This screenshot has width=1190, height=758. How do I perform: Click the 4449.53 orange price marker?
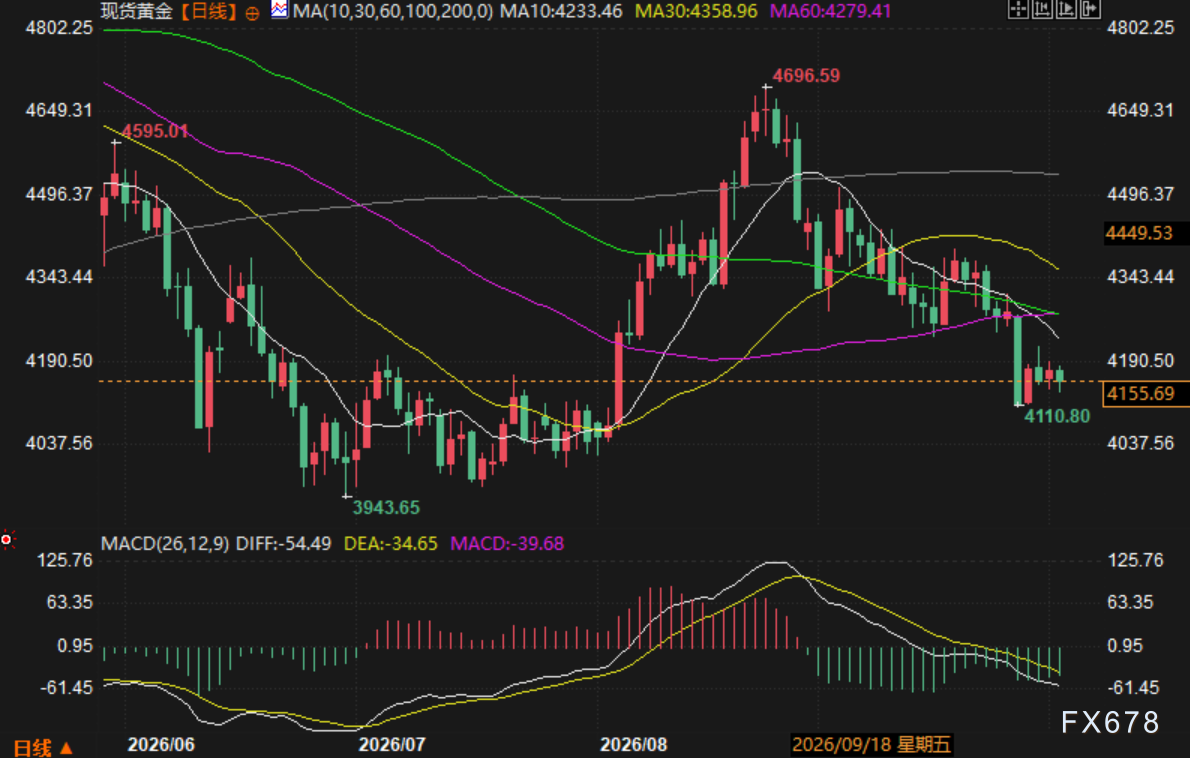point(1138,233)
